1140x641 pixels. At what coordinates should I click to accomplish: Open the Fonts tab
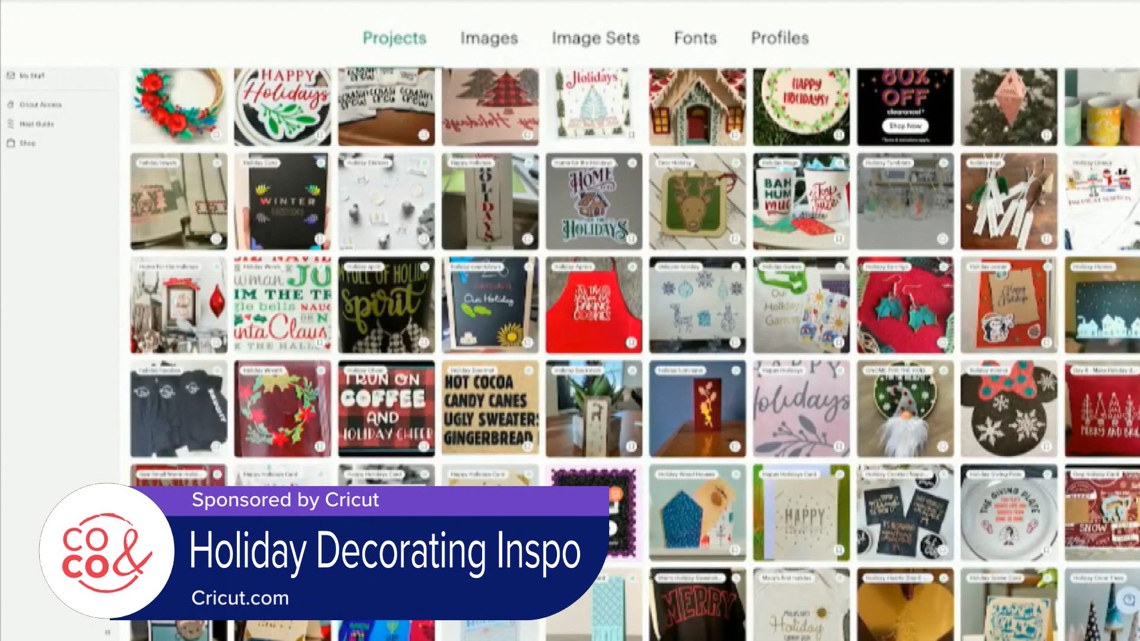point(695,38)
